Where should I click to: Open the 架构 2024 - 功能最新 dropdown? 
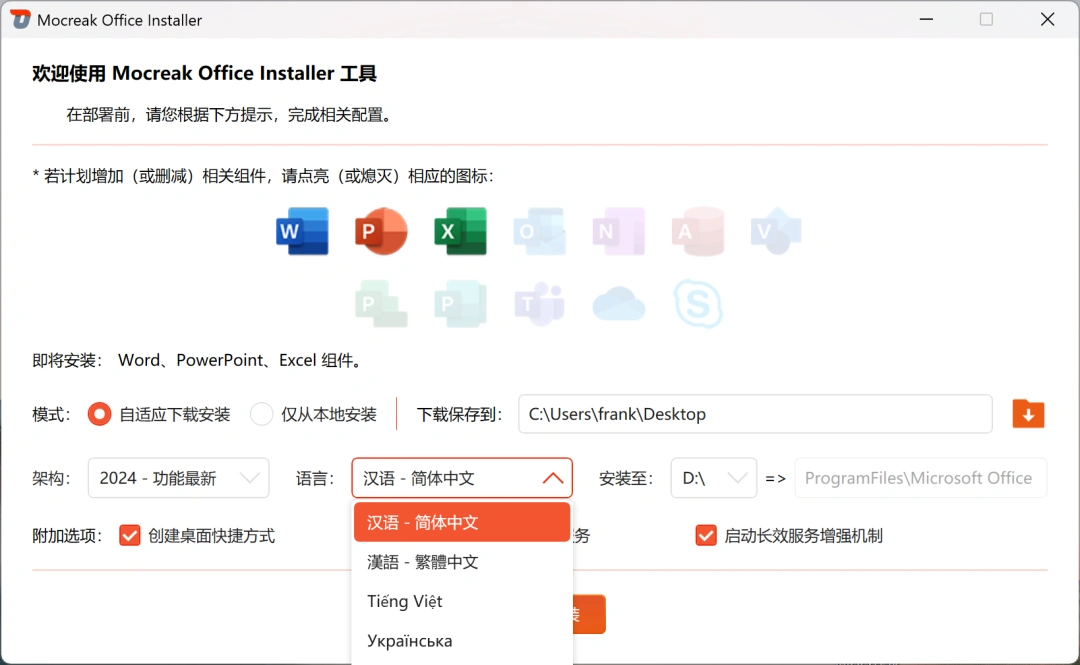point(178,478)
